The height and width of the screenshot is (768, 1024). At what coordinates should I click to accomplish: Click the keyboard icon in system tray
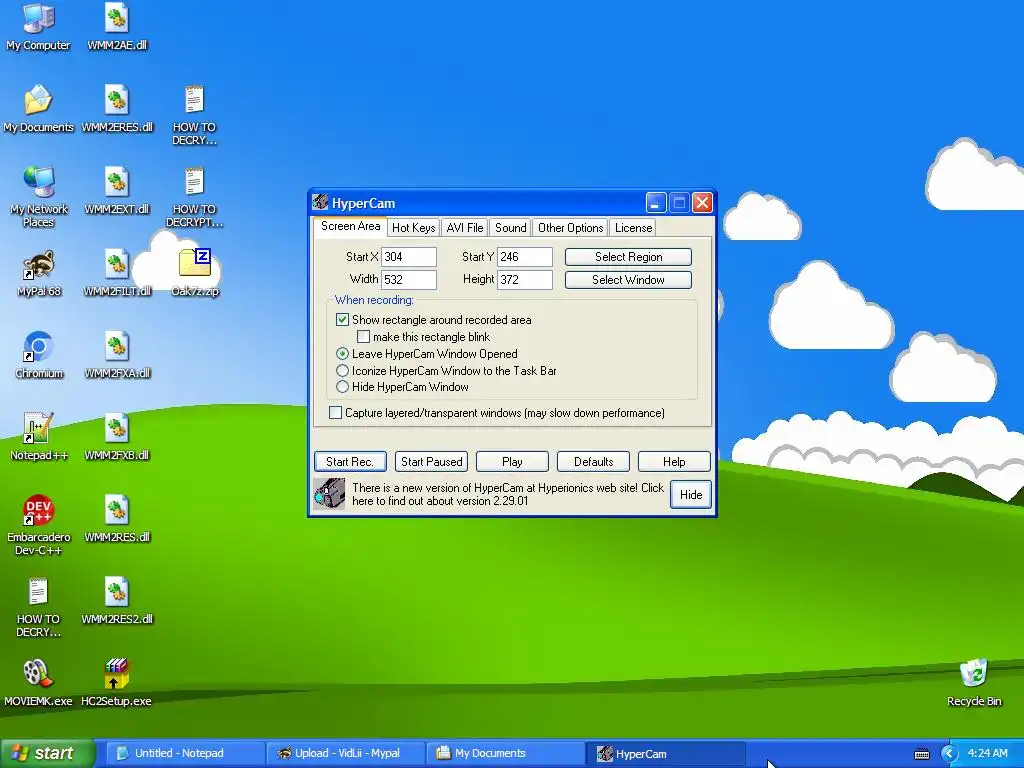tap(922, 754)
